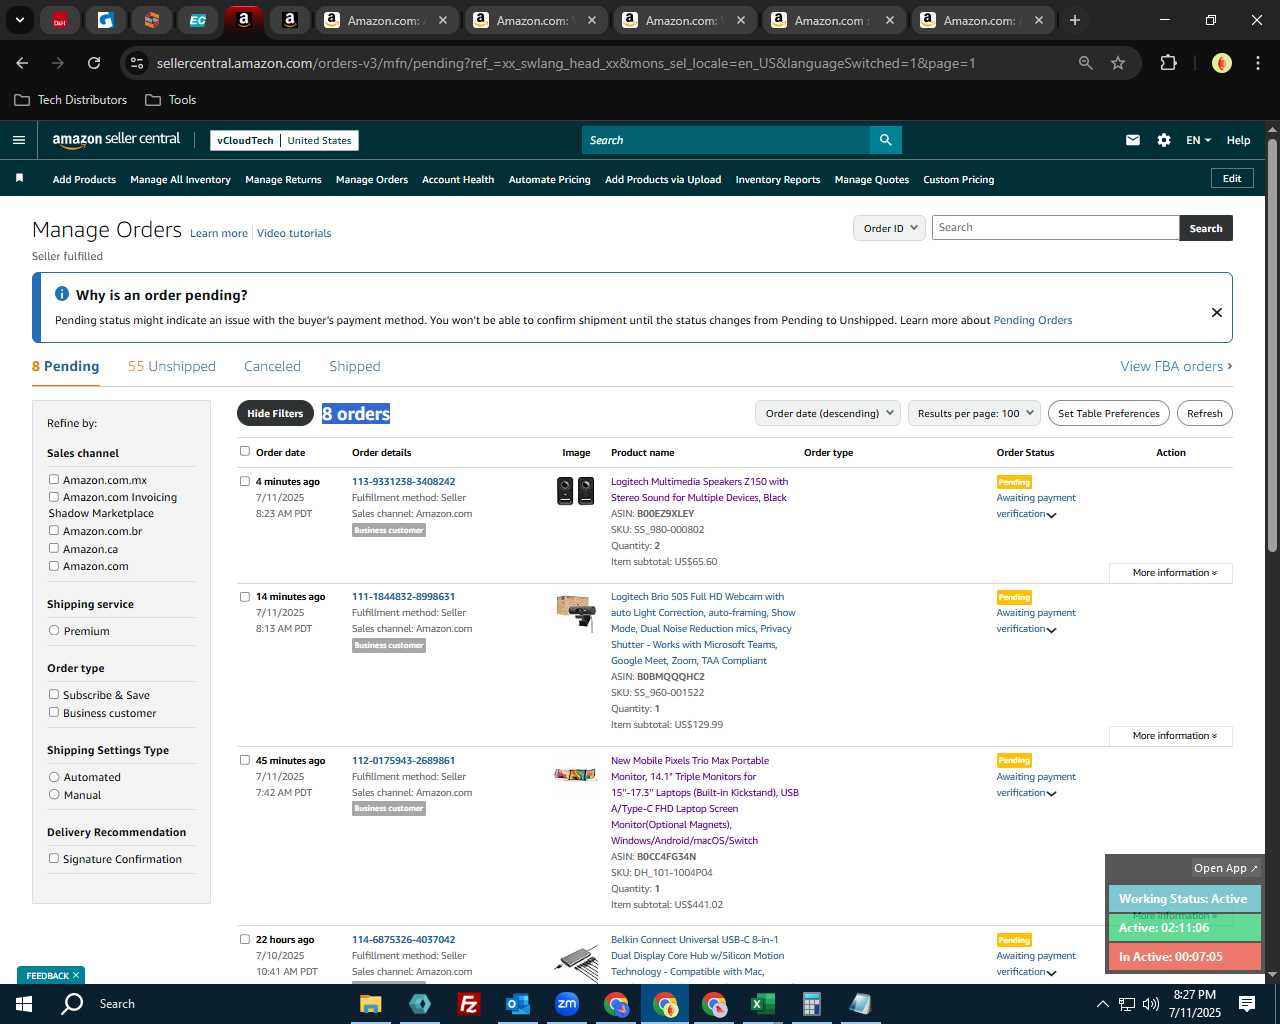Bookmark this page with the star icon
Screen dimensions: 1280x1024
point(1118,63)
